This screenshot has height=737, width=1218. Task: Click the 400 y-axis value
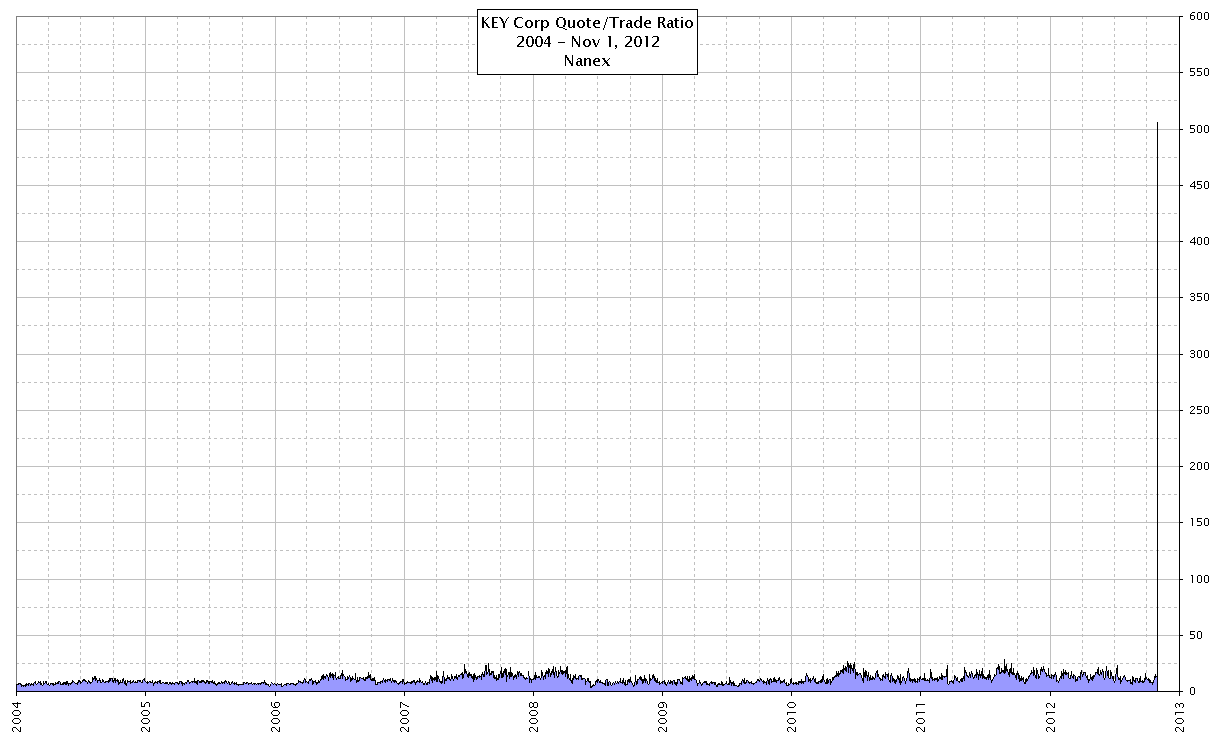1199,241
